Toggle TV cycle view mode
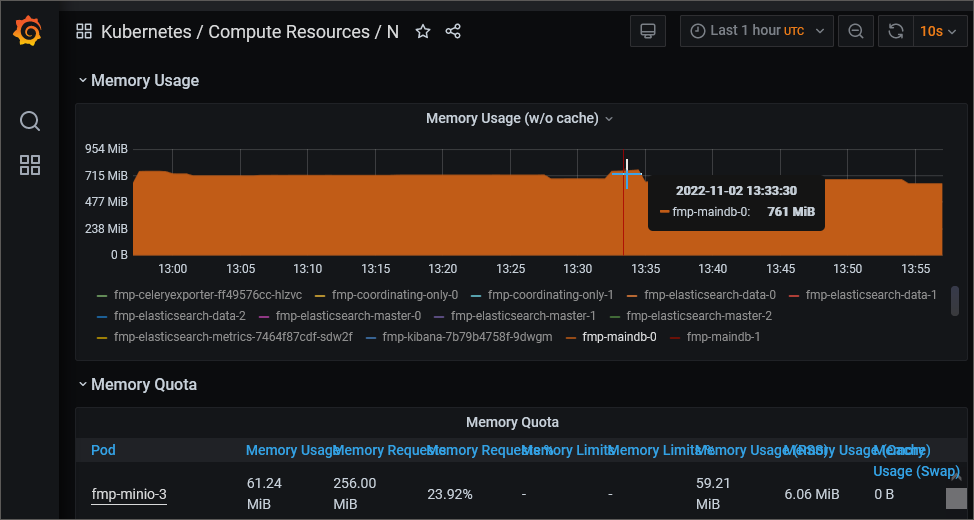974x520 pixels. 648,31
